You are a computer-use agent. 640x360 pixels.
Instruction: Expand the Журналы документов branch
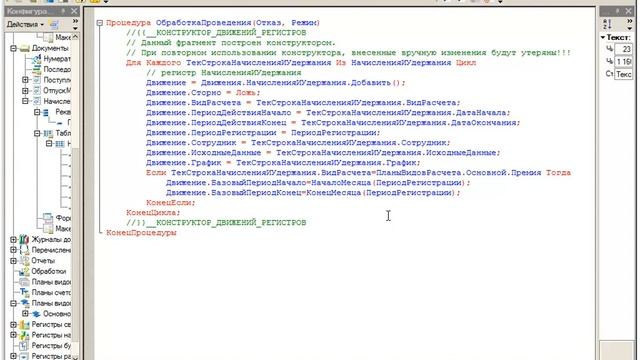click(13, 239)
